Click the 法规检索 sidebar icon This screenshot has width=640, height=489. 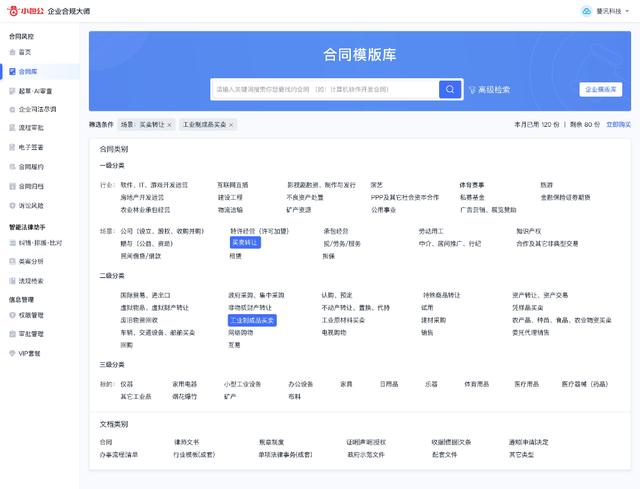[12, 281]
